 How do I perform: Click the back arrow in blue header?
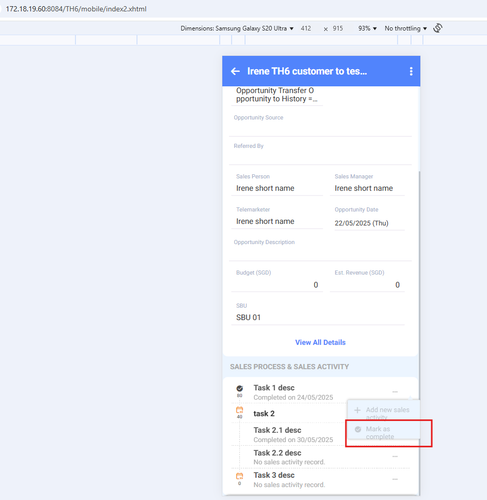coord(235,71)
